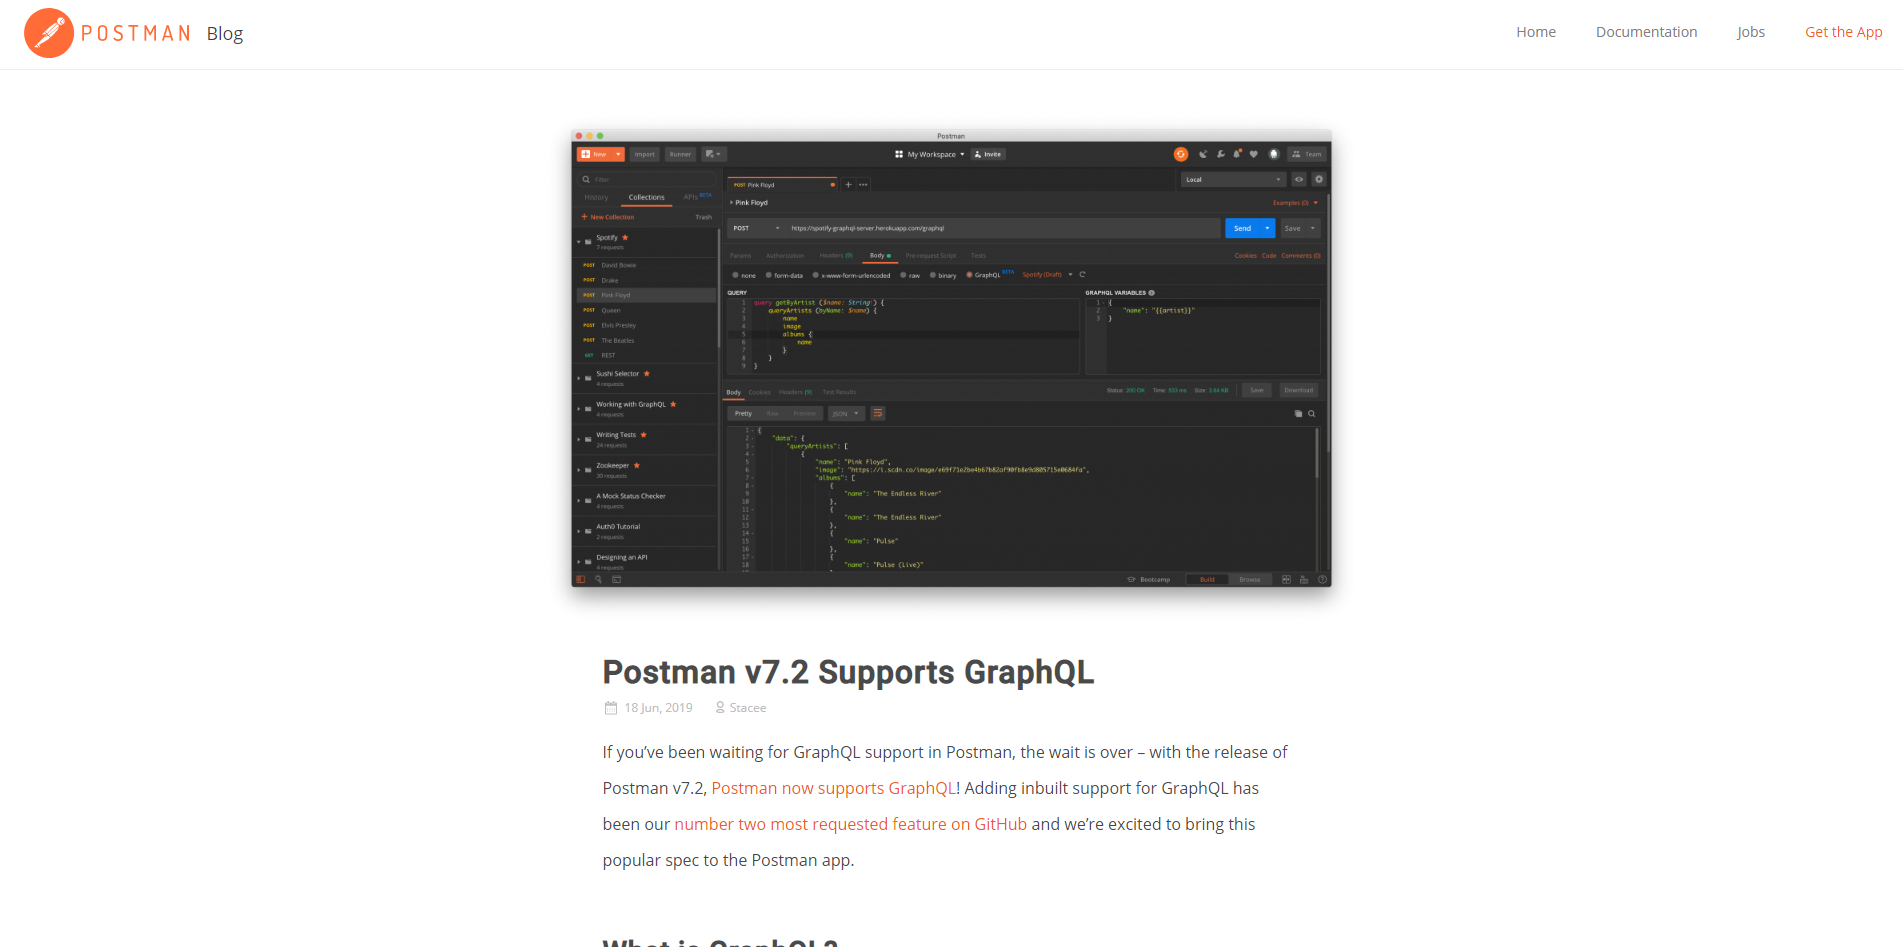Click the Find and Replace icon in the status bar

pyautogui.click(x=599, y=579)
